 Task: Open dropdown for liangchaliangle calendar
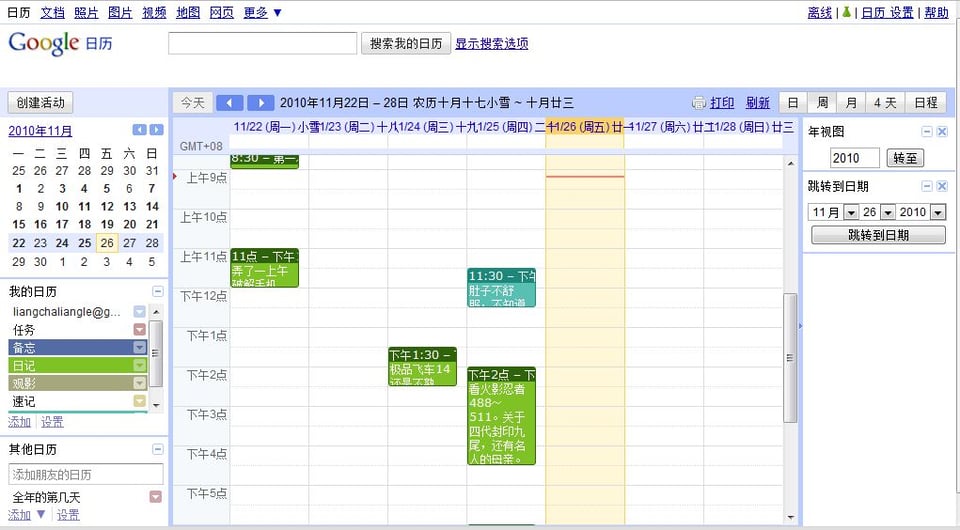click(x=140, y=312)
